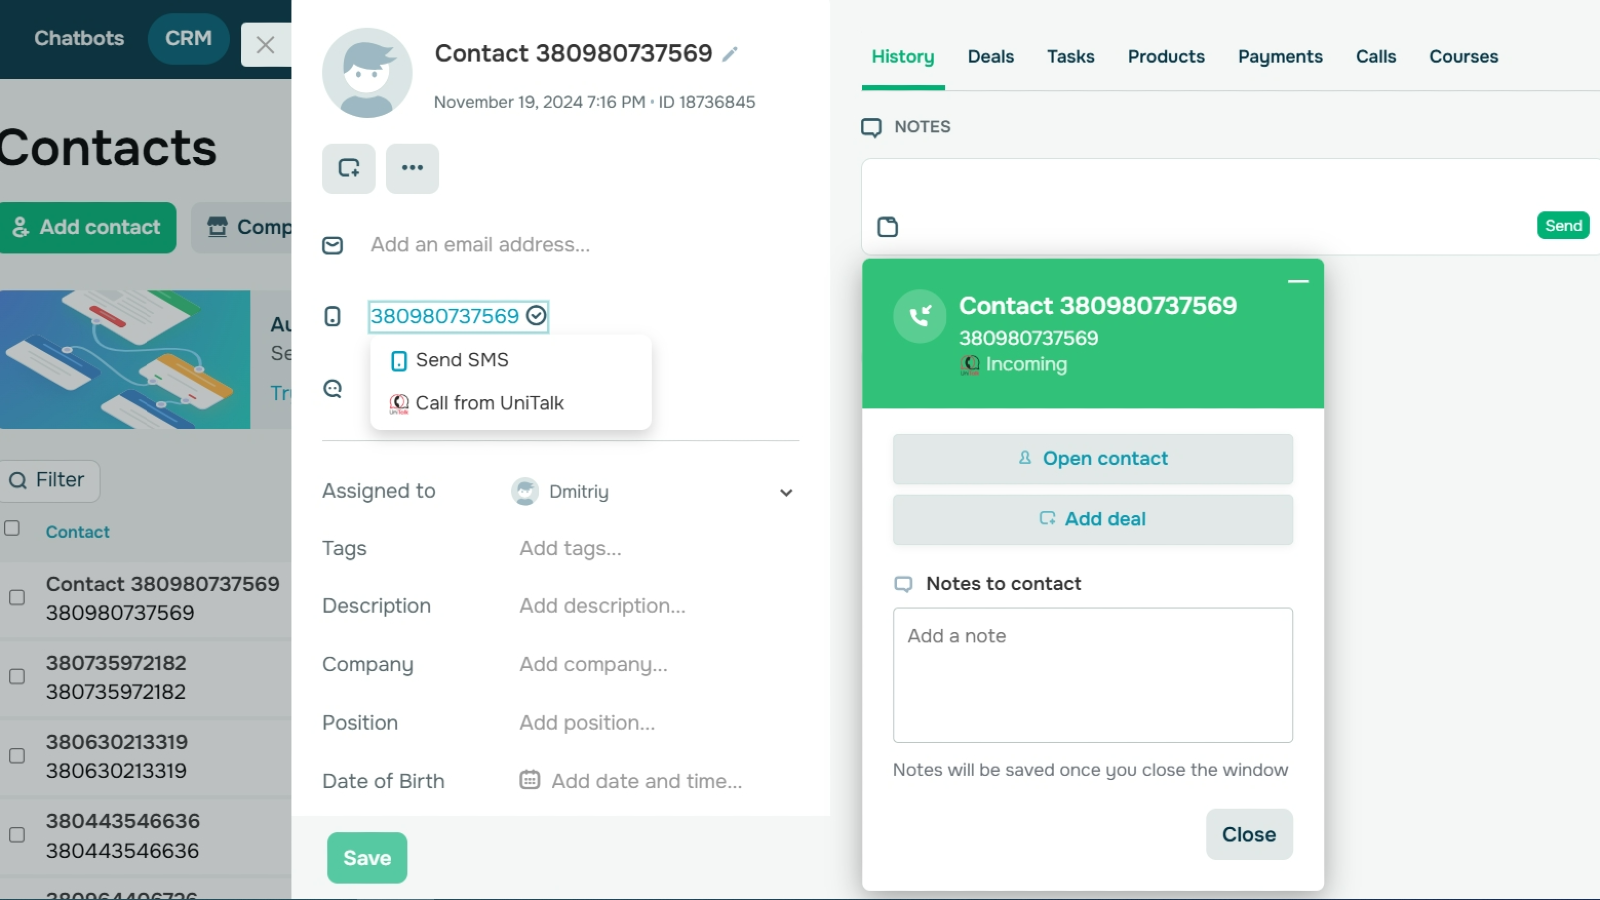
Task: Click the attach file icon in notes
Action: [887, 227]
